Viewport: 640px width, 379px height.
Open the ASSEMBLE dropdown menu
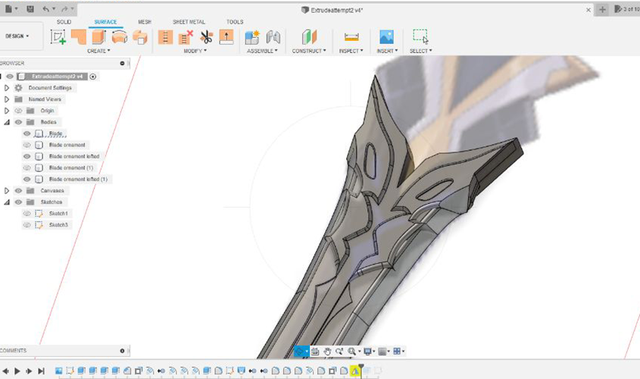(262, 51)
